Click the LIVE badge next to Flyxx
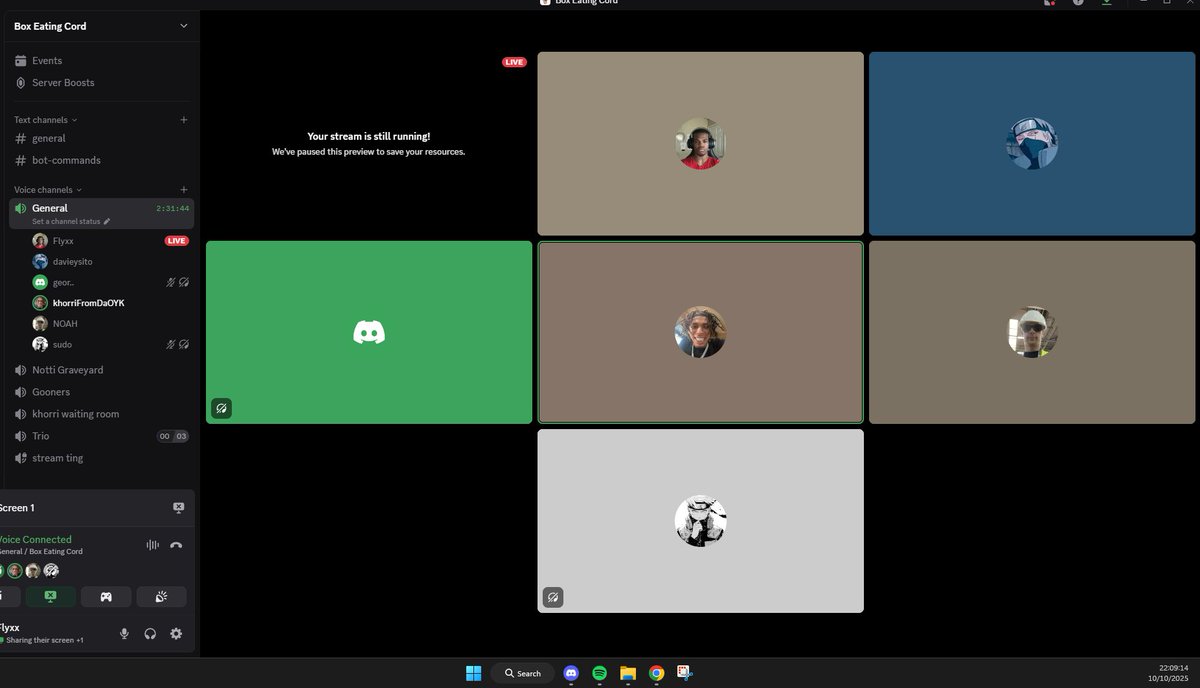1200x688 pixels. point(176,241)
